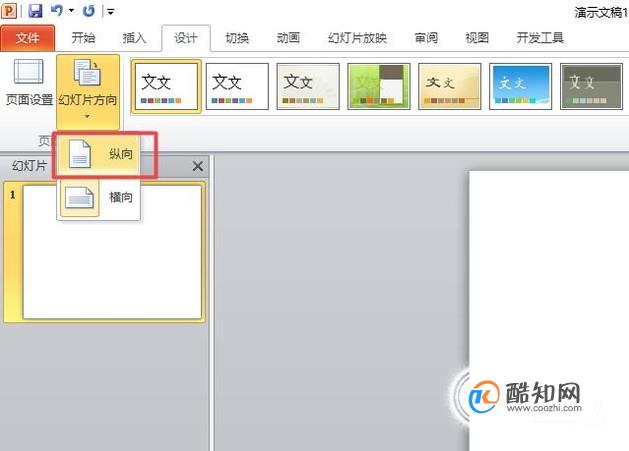This screenshot has width=629, height=451.
Task: Switch to the 插入 tab
Action: coord(134,38)
